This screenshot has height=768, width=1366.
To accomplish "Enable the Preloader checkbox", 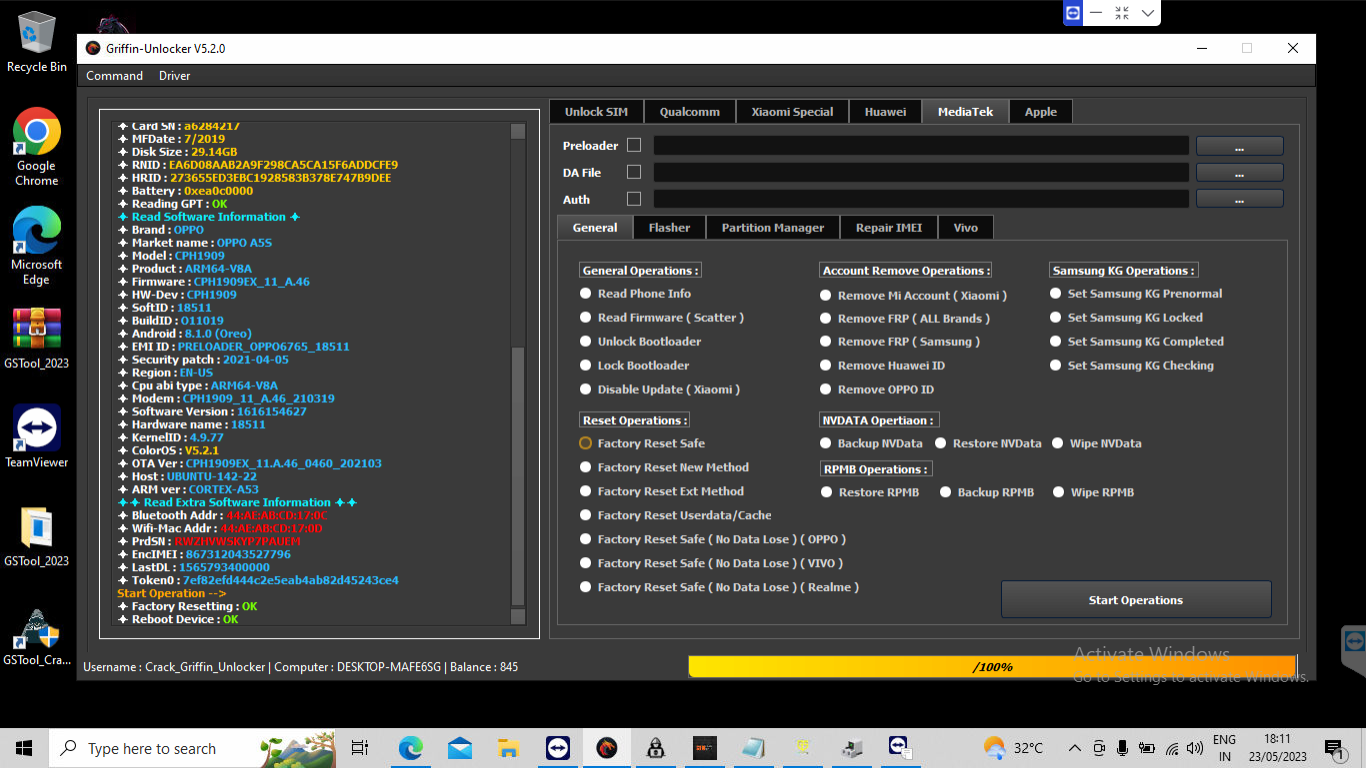I will [634, 145].
